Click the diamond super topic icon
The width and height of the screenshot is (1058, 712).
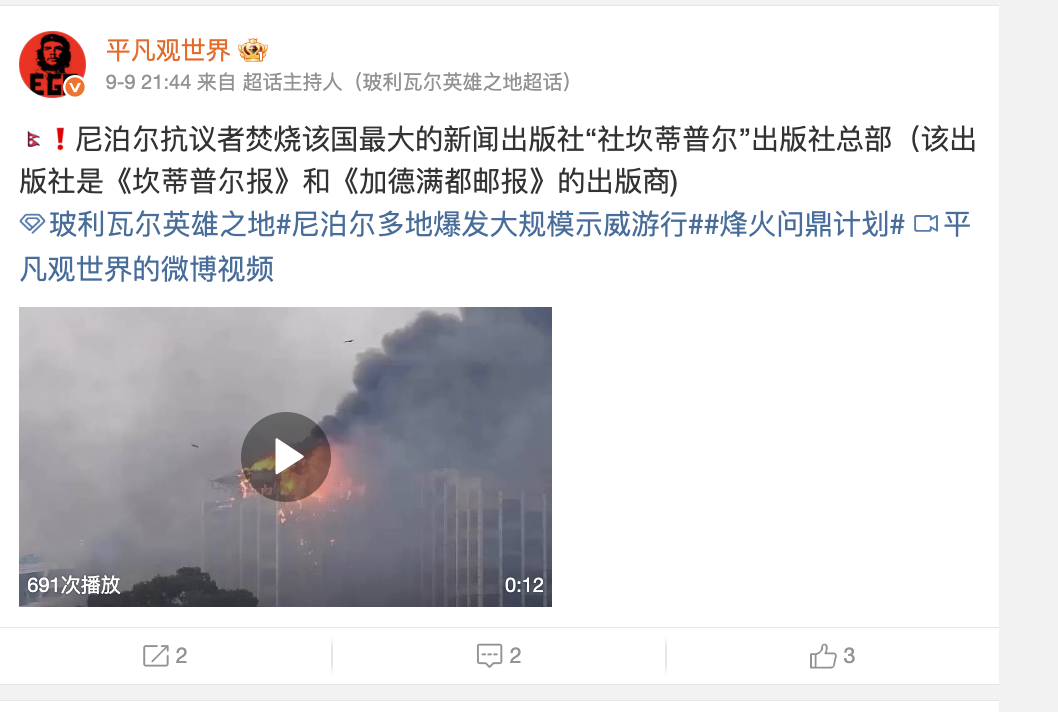click(x=32, y=223)
